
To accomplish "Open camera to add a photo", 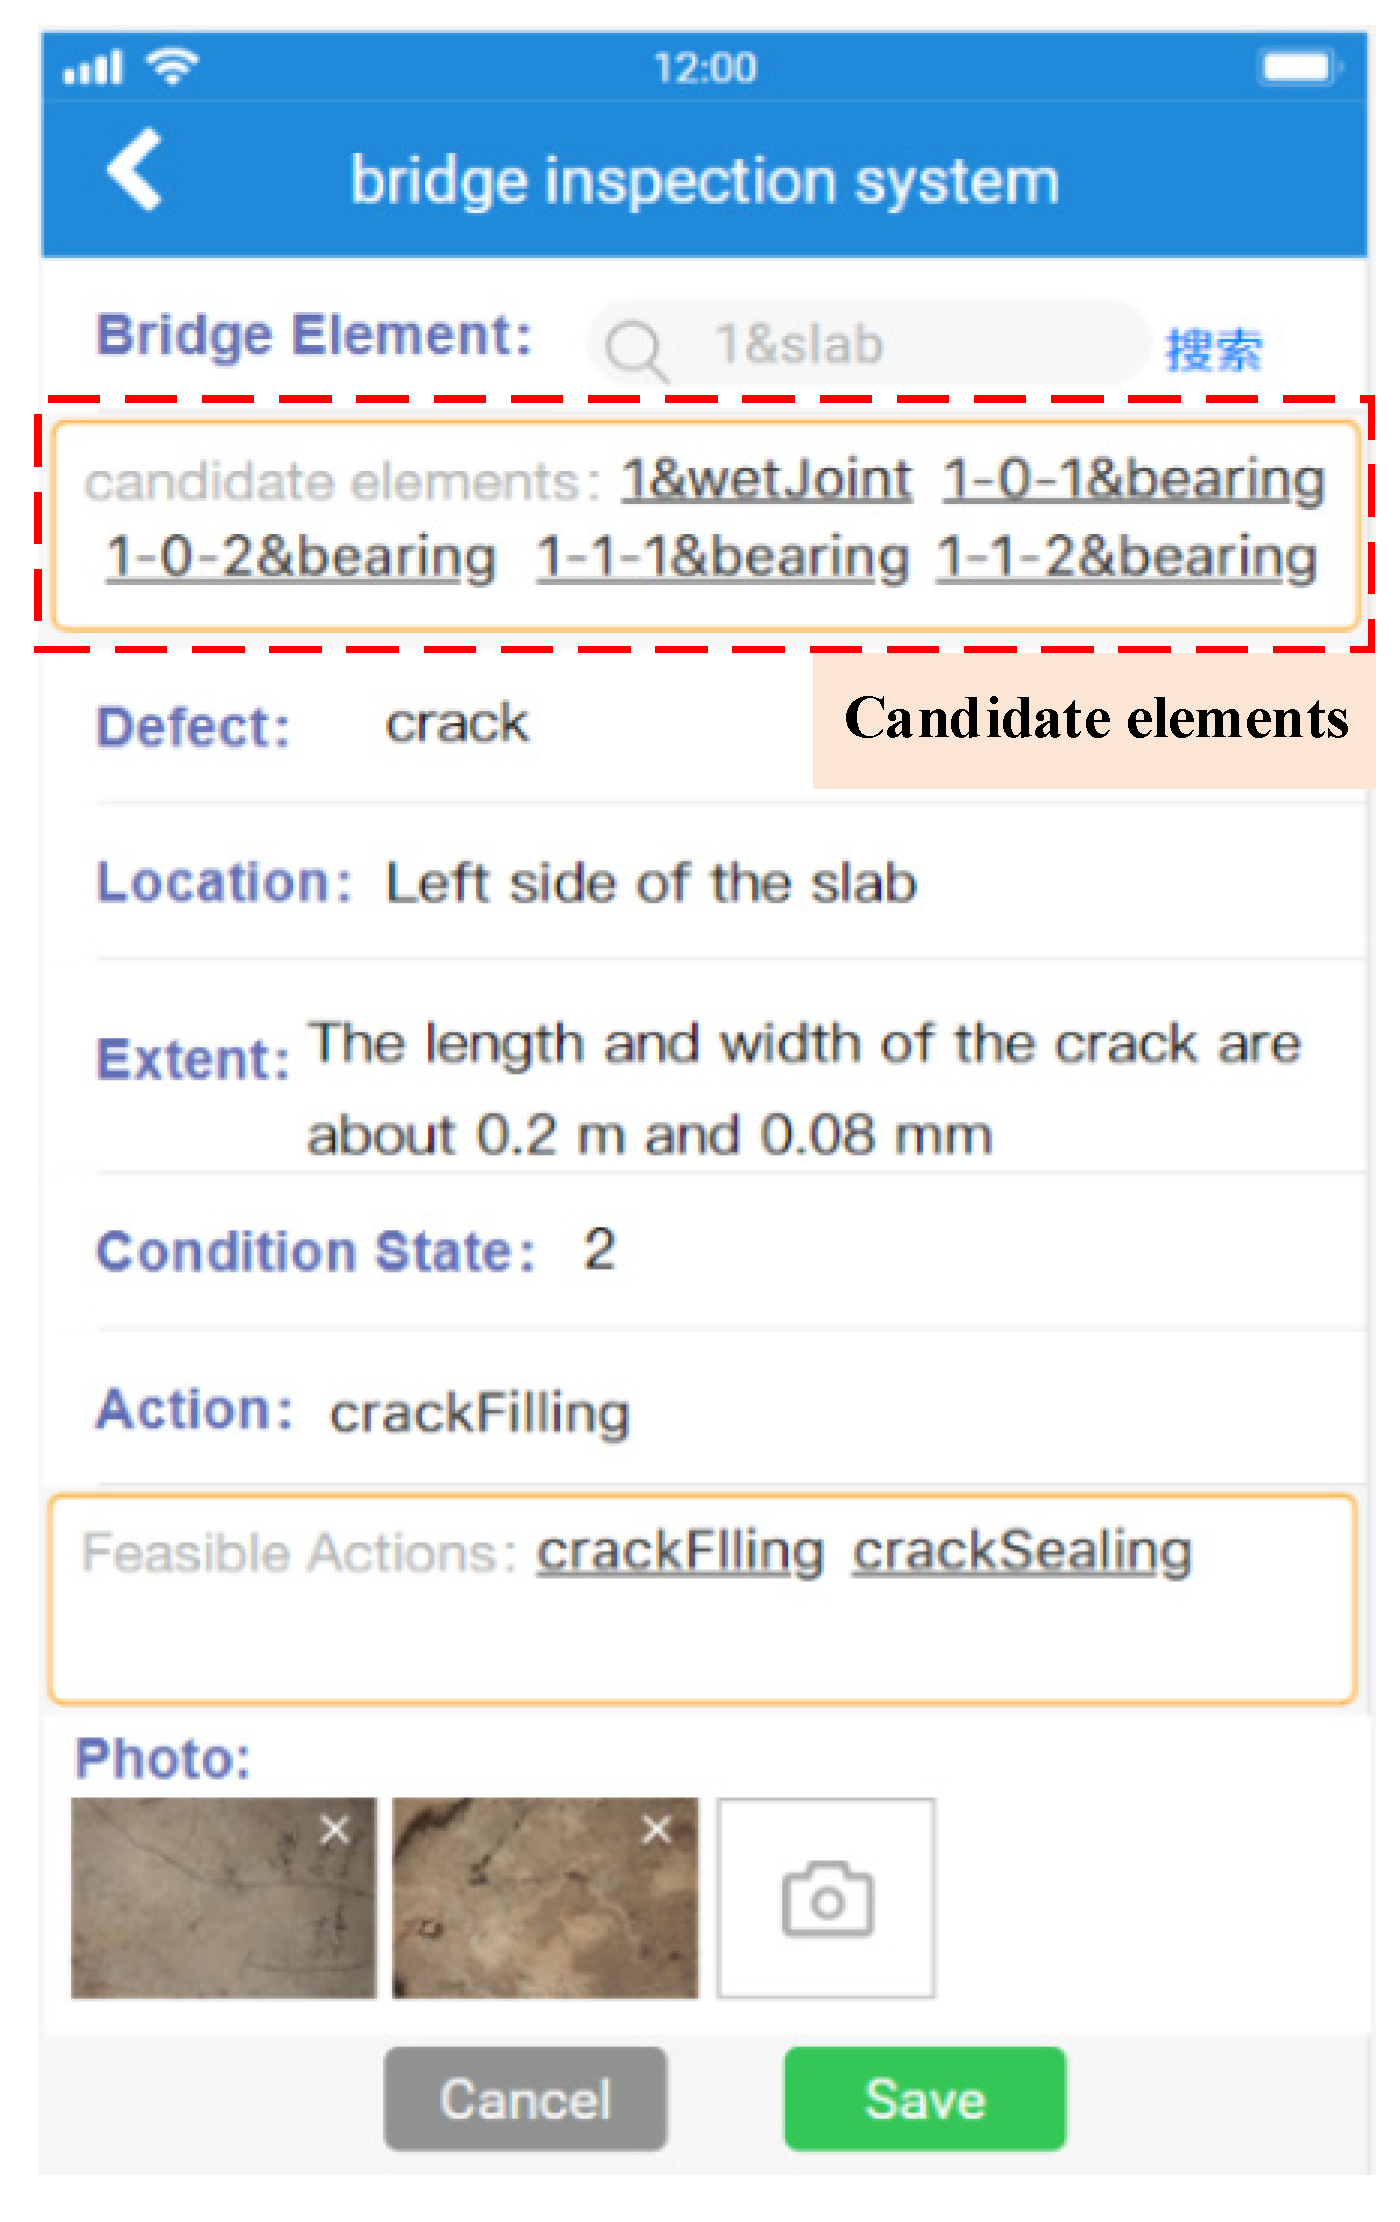I will [x=826, y=1898].
